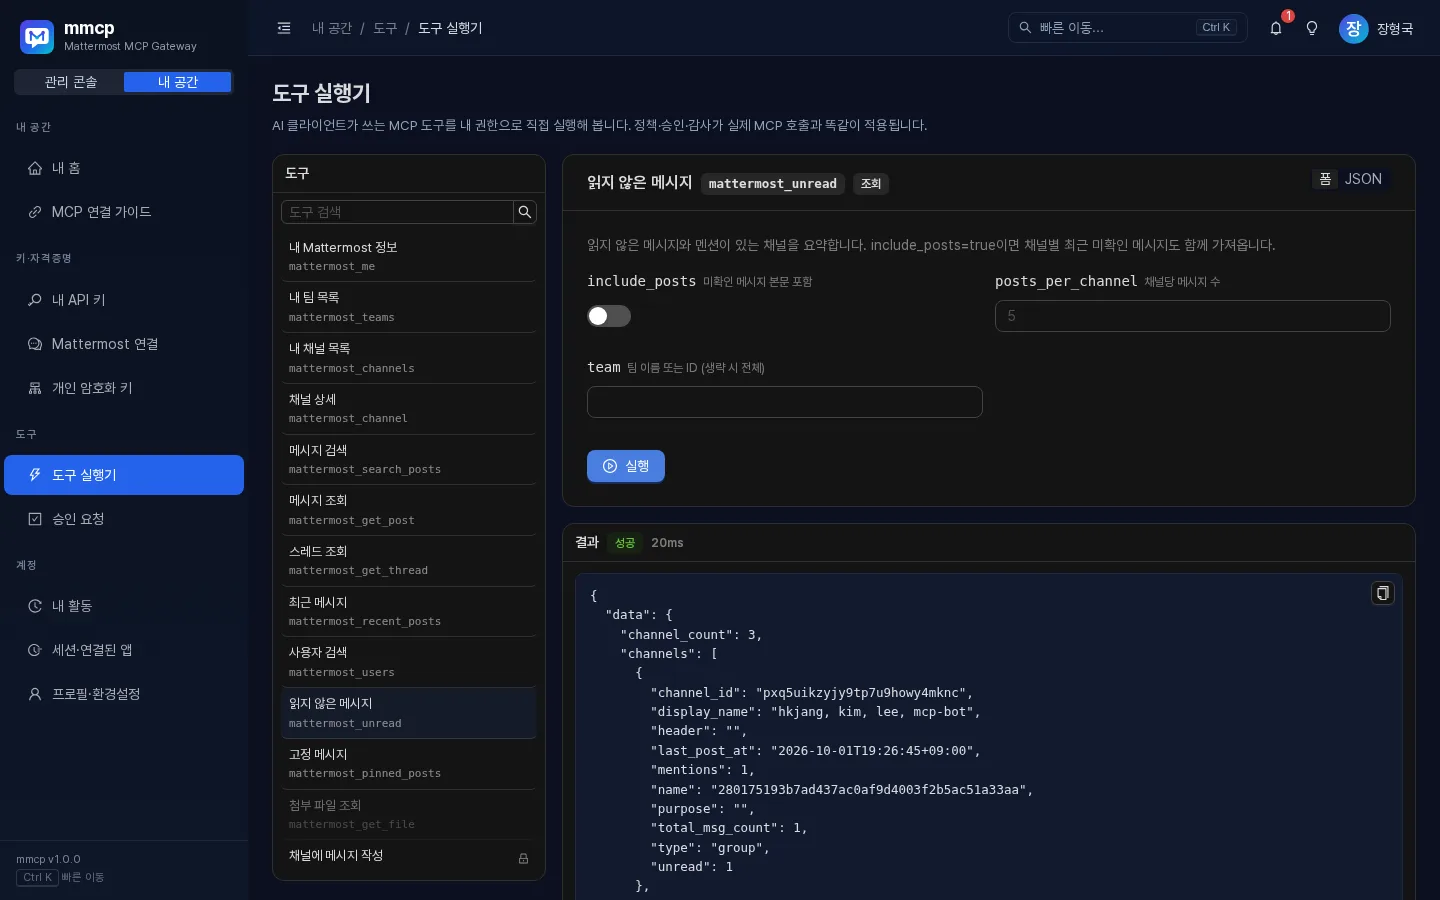Open 세션·연결된 앱 page
Image resolution: width=1440 pixels, height=900 pixels.
[x=124, y=650]
